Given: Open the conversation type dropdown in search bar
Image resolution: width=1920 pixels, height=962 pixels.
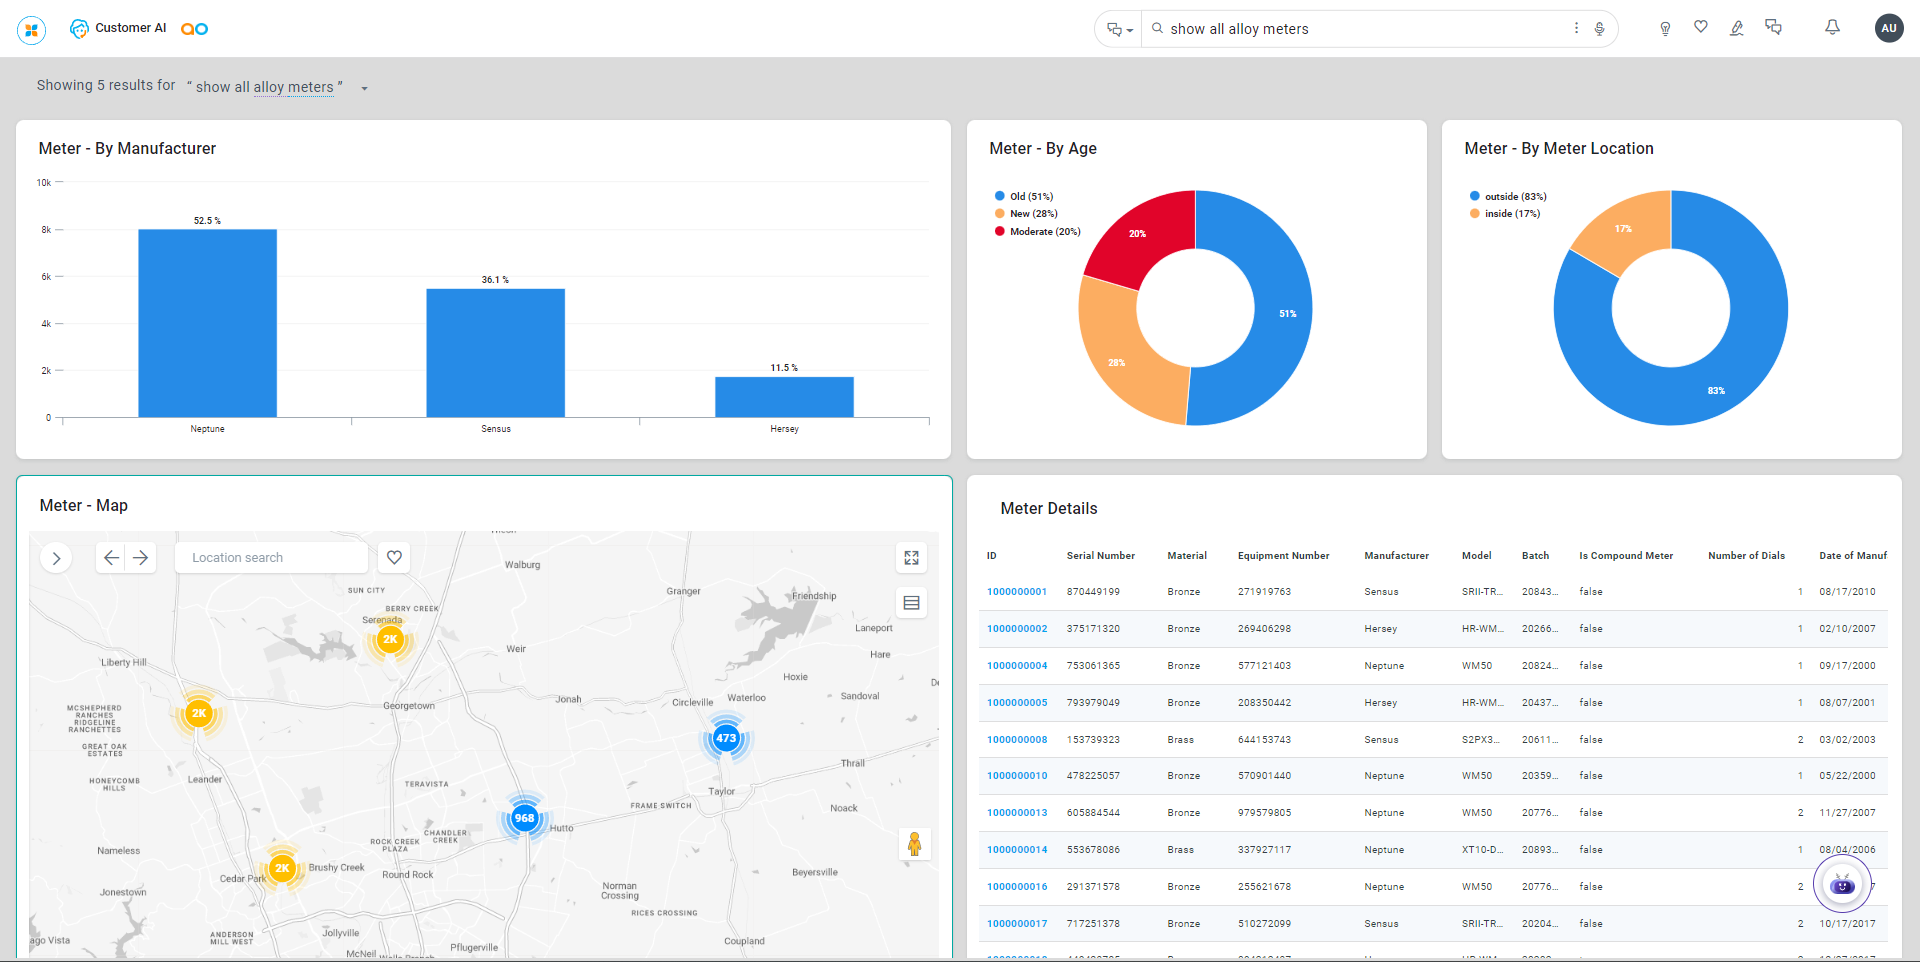Looking at the screenshot, I should [x=1119, y=30].
